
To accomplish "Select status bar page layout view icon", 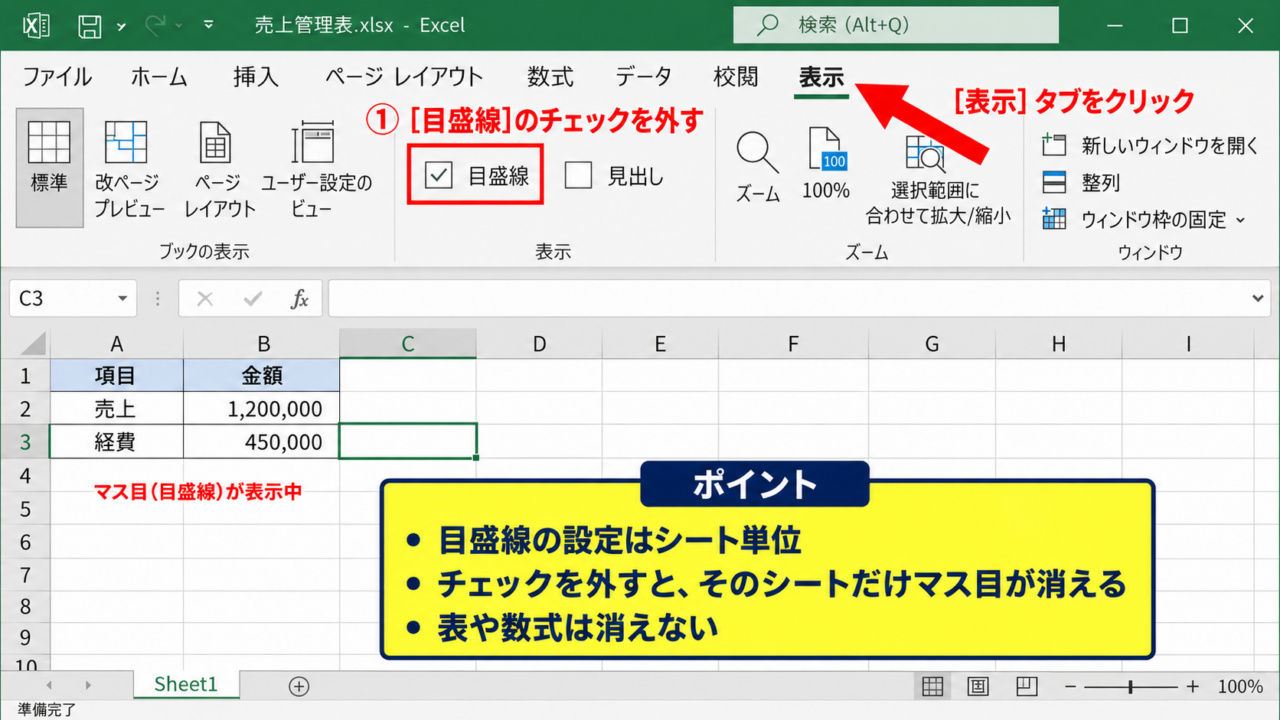I will point(978,686).
